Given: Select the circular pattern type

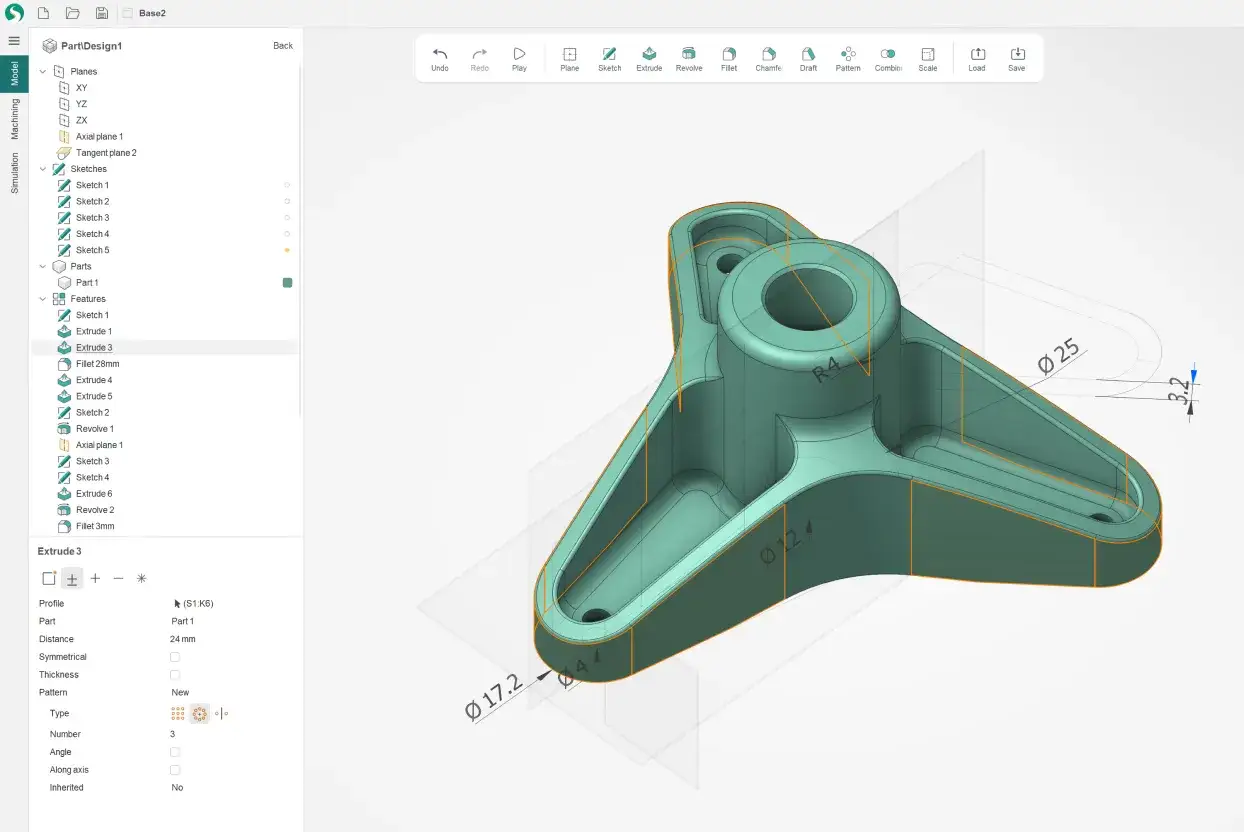Looking at the screenshot, I should 199,713.
